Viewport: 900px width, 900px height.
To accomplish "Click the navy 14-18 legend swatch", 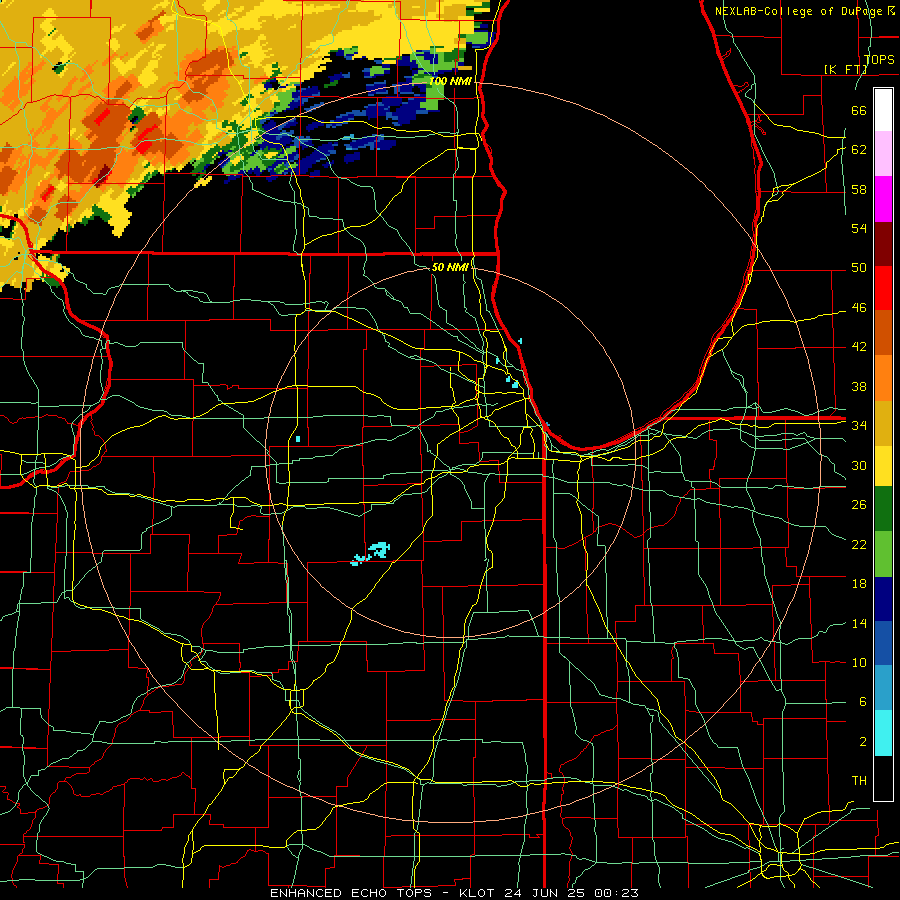I will (883, 599).
